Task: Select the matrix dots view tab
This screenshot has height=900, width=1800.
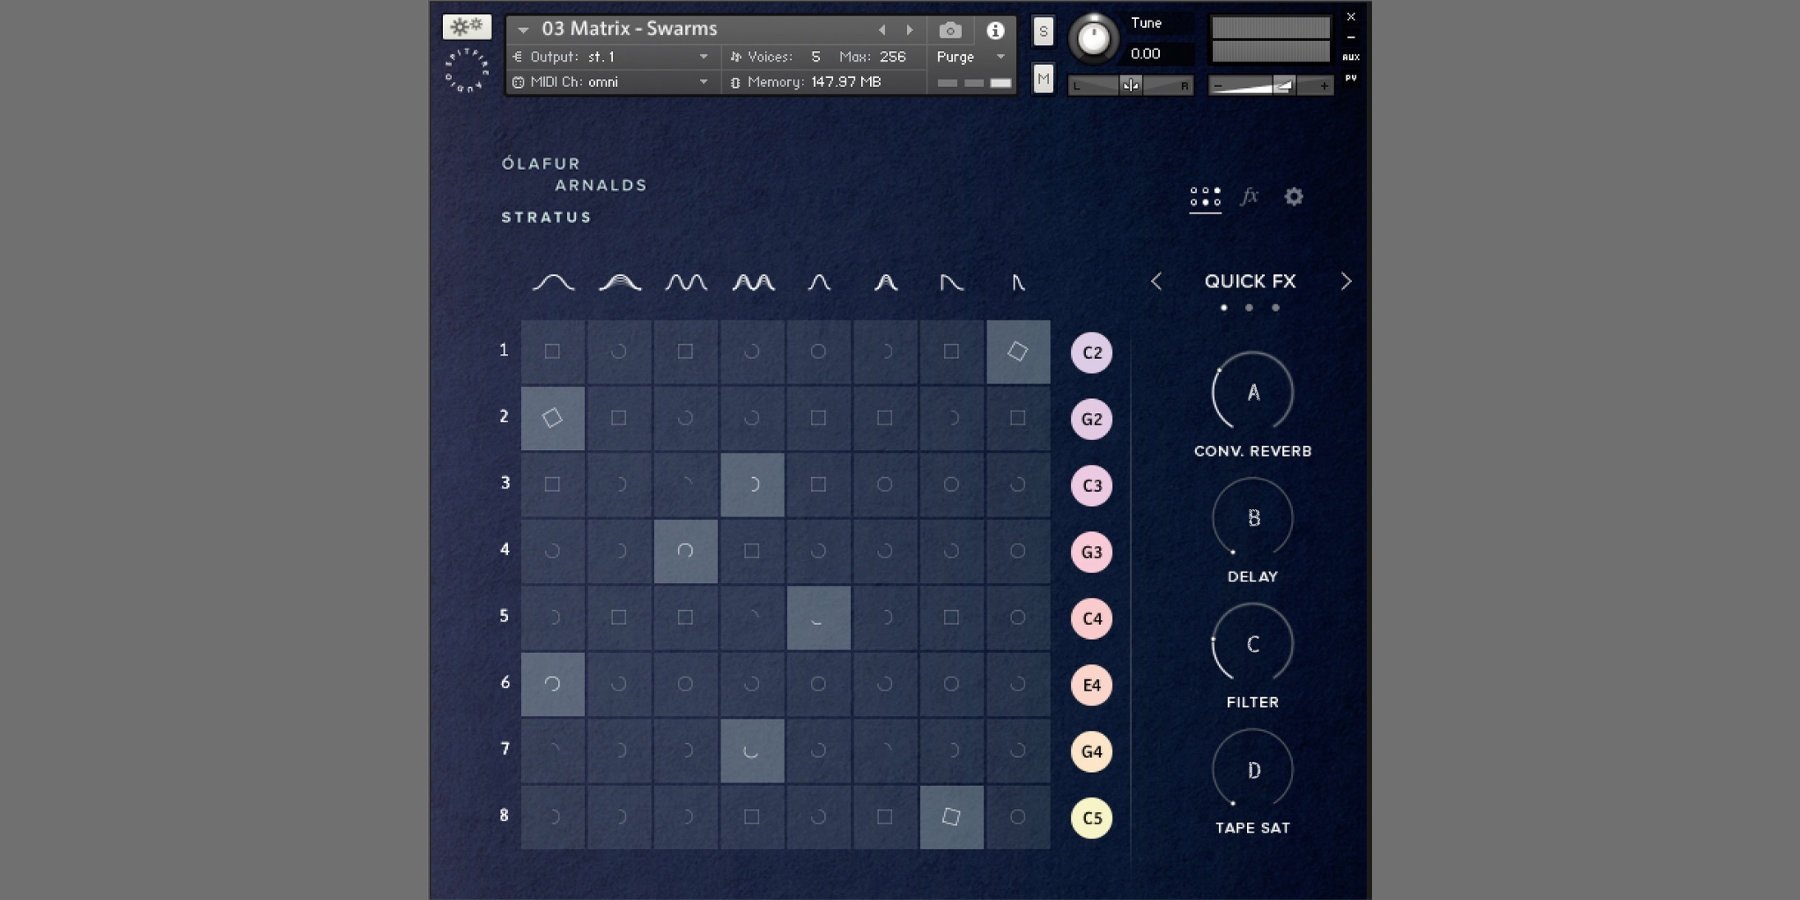Action: [1205, 196]
